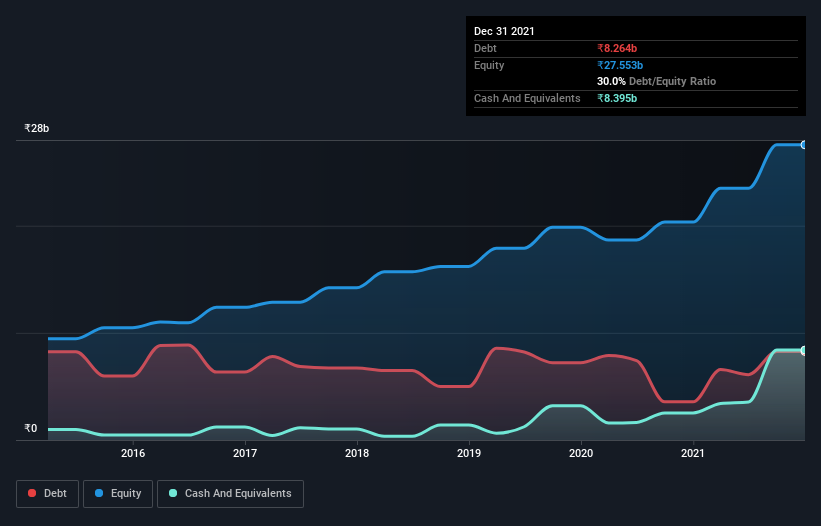Select the 2021 label on the x-axis

(x=693, y=453)
